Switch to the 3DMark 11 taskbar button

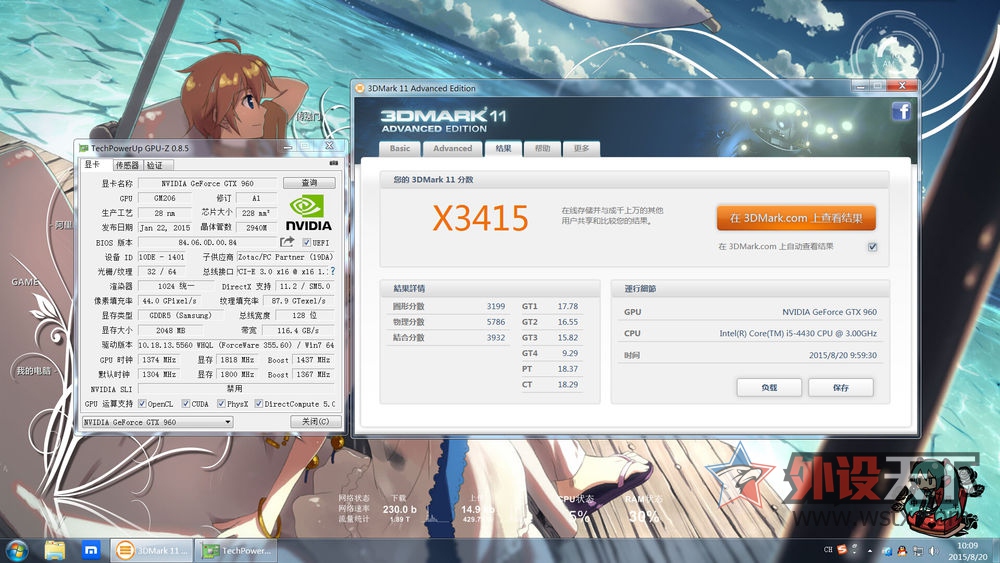click(x=152, y=550)
